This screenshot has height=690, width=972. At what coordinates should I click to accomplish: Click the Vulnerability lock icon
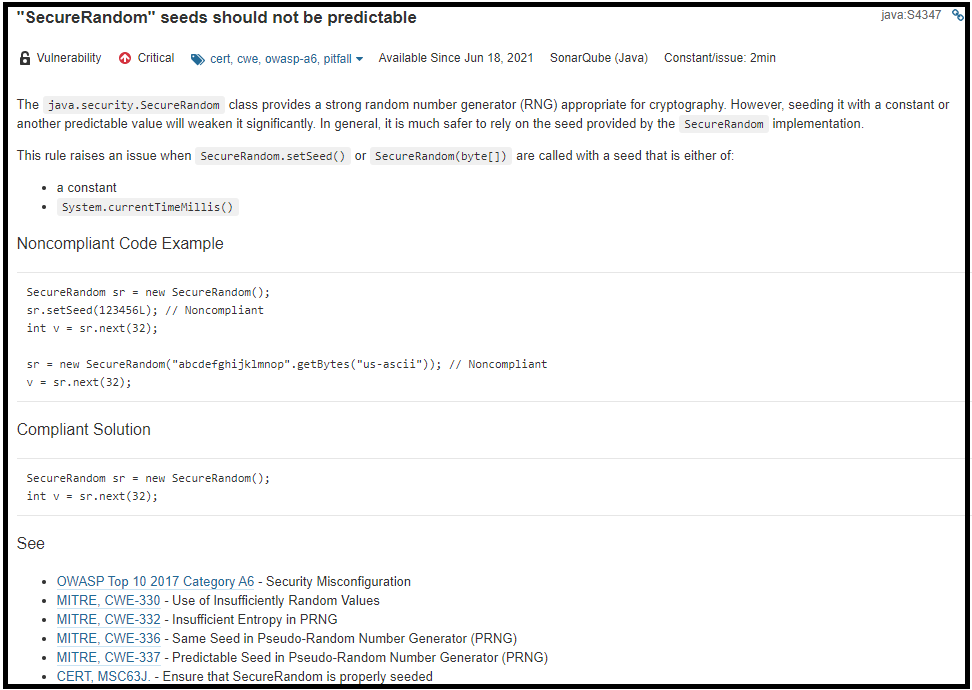[25, 58]
